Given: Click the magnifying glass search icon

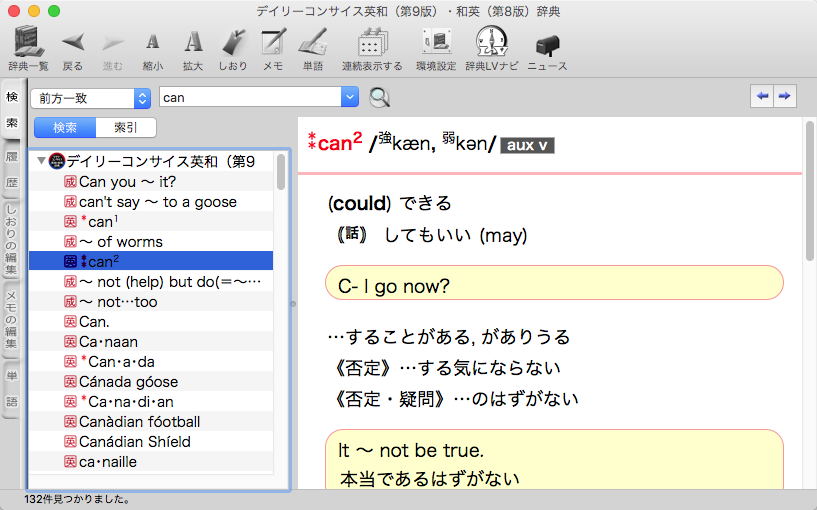Looking at the screenshot, I should pos(380,97).
